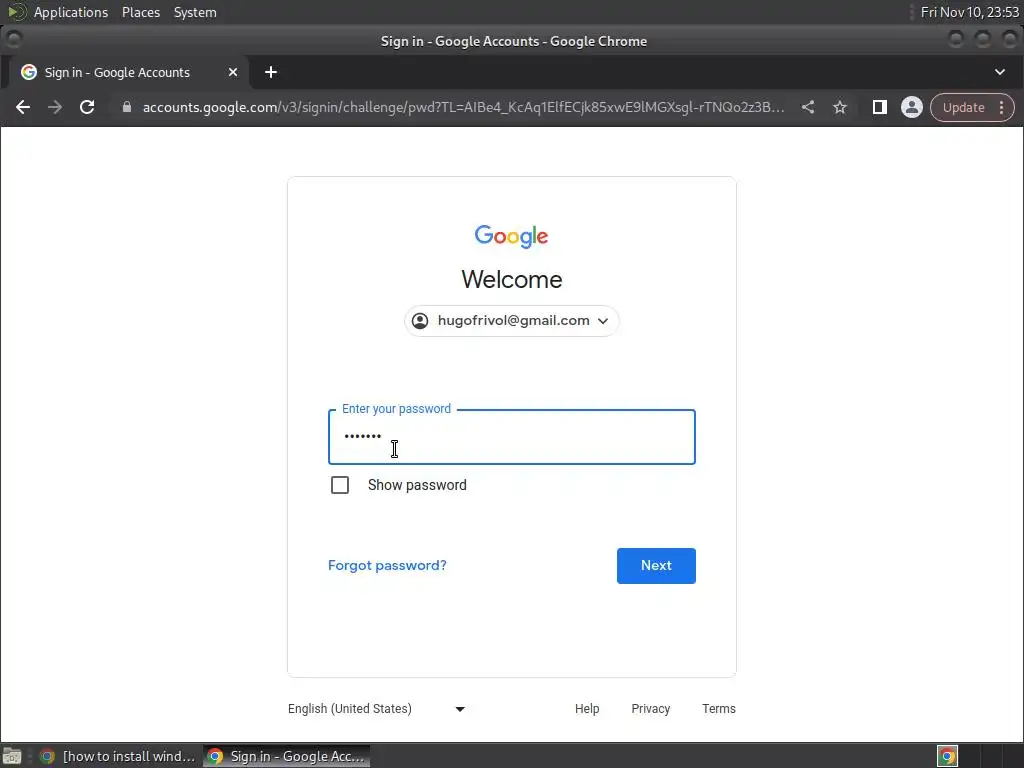Click the Applications menu logo icon
The image size is (1024, 768).
[16, 12]
